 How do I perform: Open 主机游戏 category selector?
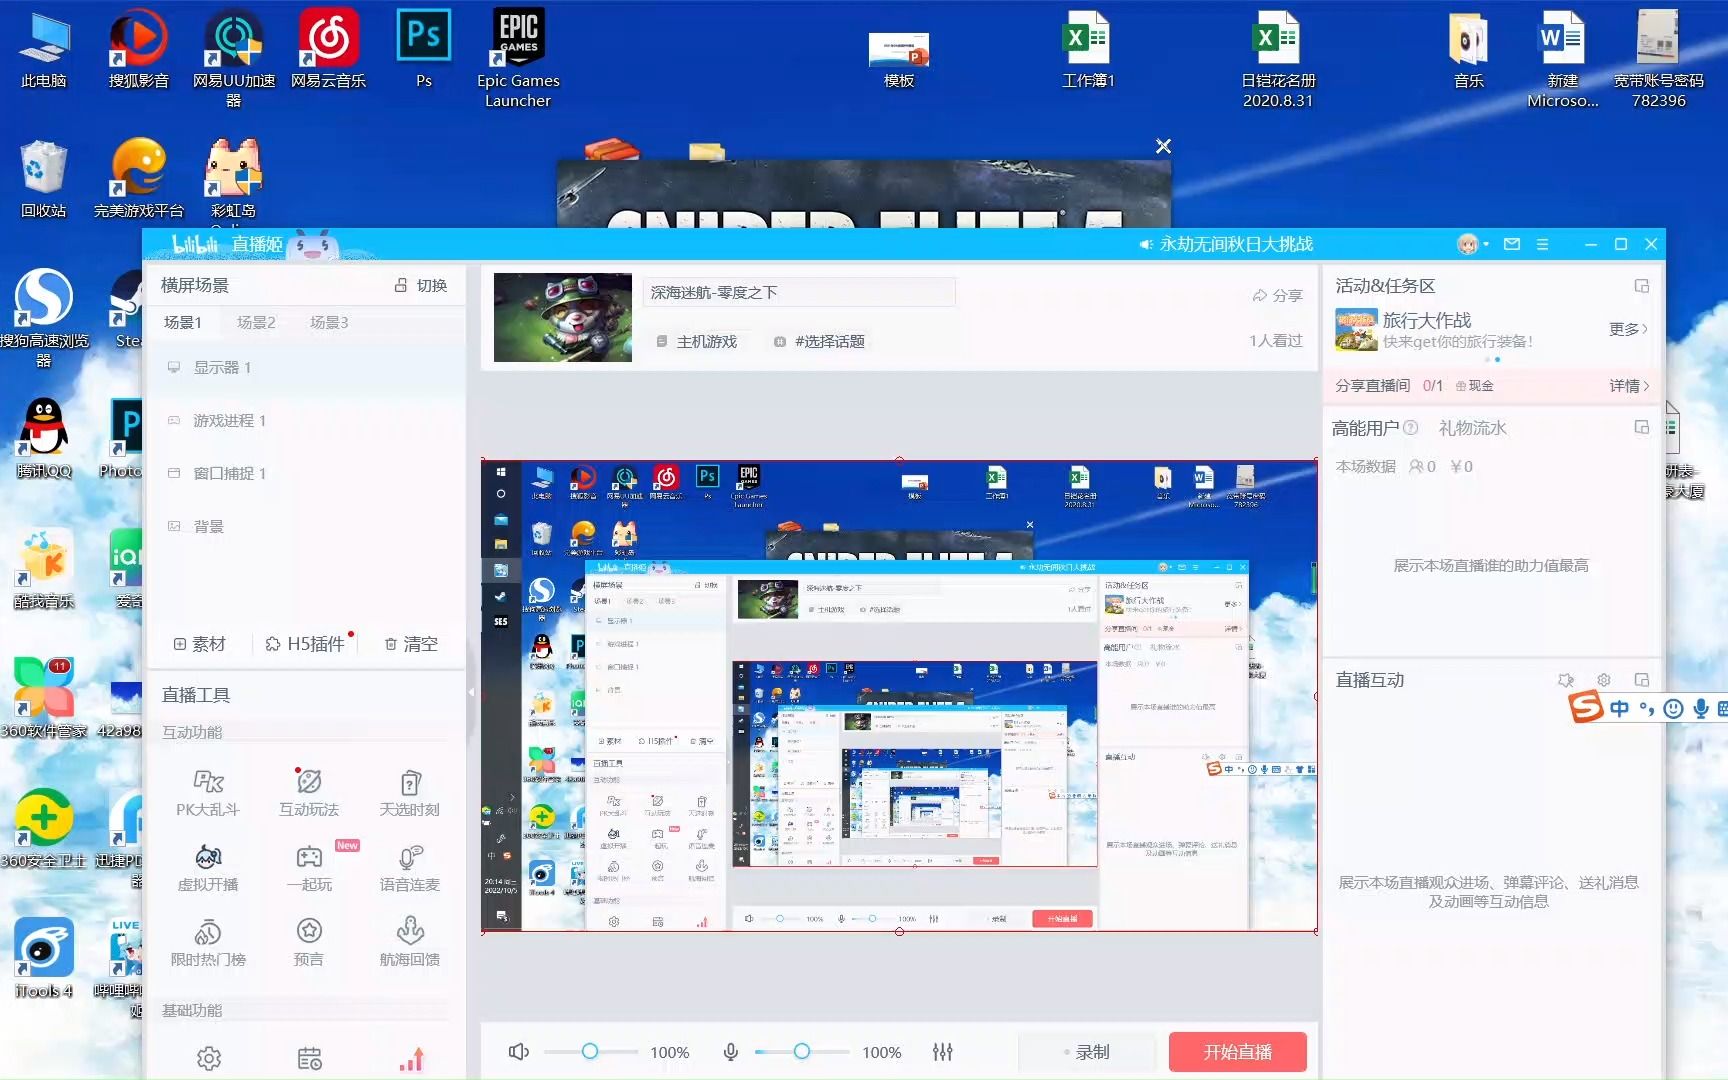[696, 341]
